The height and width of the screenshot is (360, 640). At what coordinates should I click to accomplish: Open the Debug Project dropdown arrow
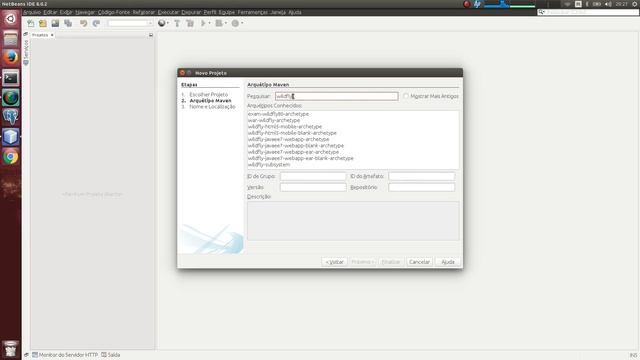225,23
